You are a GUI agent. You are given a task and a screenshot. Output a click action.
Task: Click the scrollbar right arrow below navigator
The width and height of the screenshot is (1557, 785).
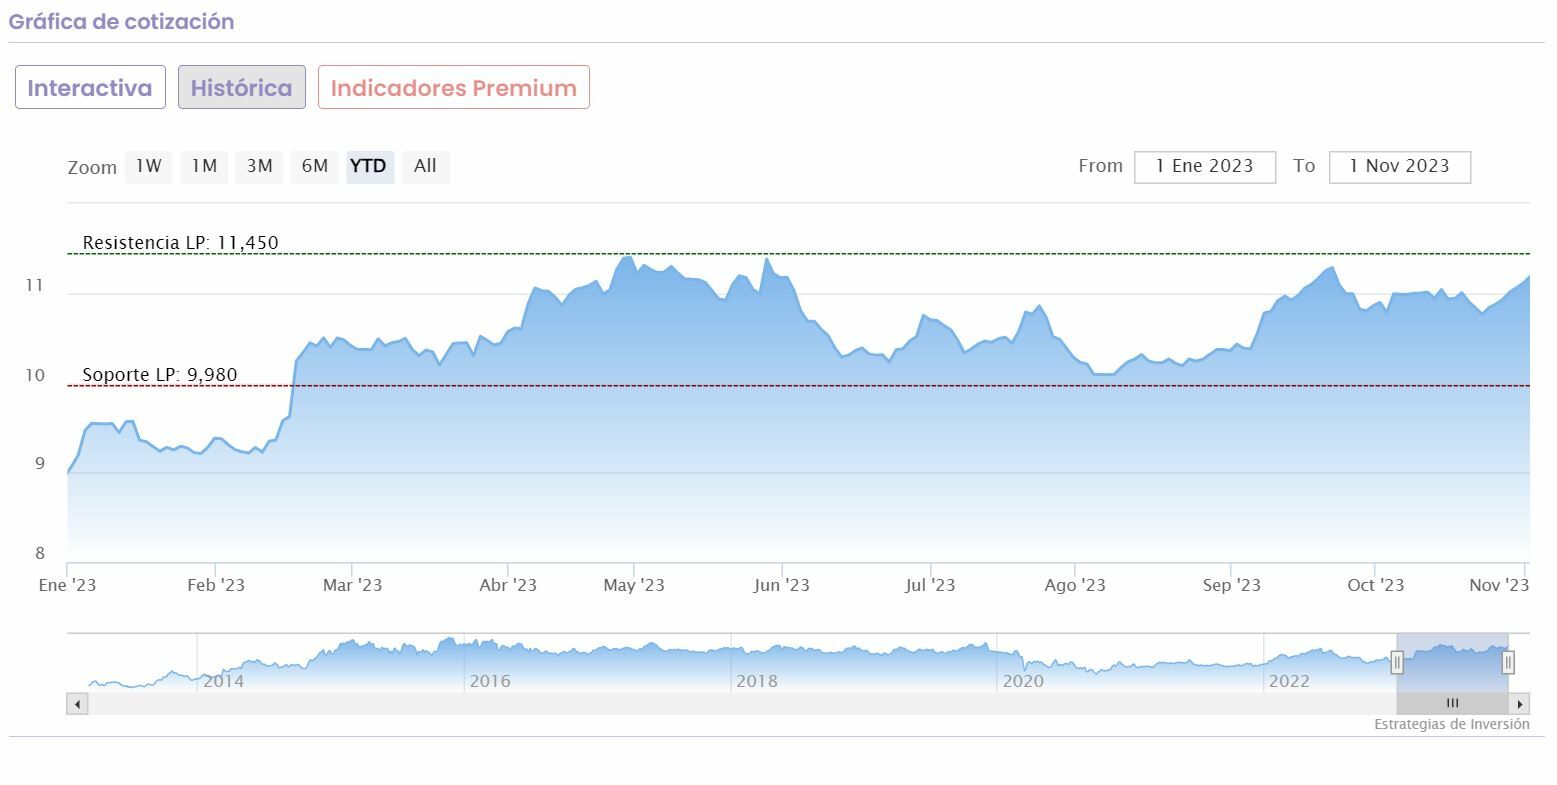(1520, 704)
